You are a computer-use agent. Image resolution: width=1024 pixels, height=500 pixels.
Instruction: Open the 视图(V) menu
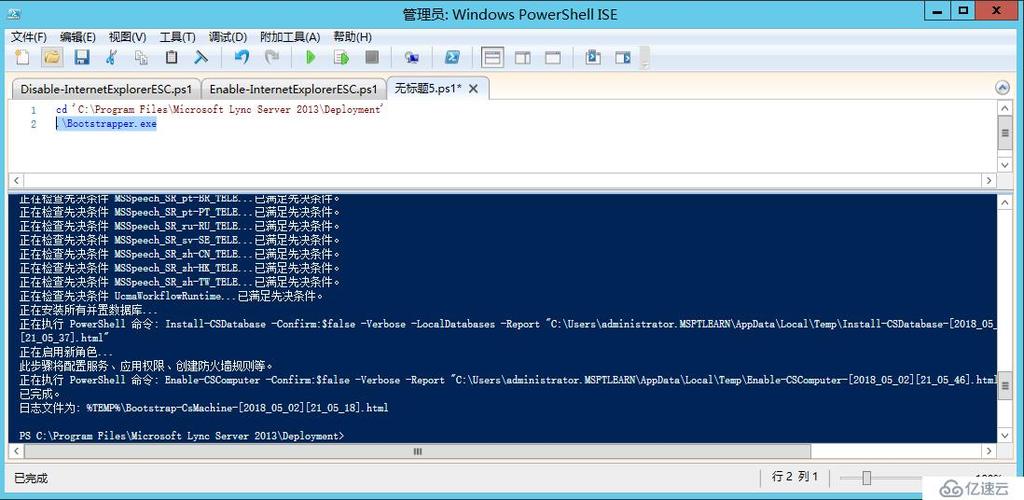point(127,37)
